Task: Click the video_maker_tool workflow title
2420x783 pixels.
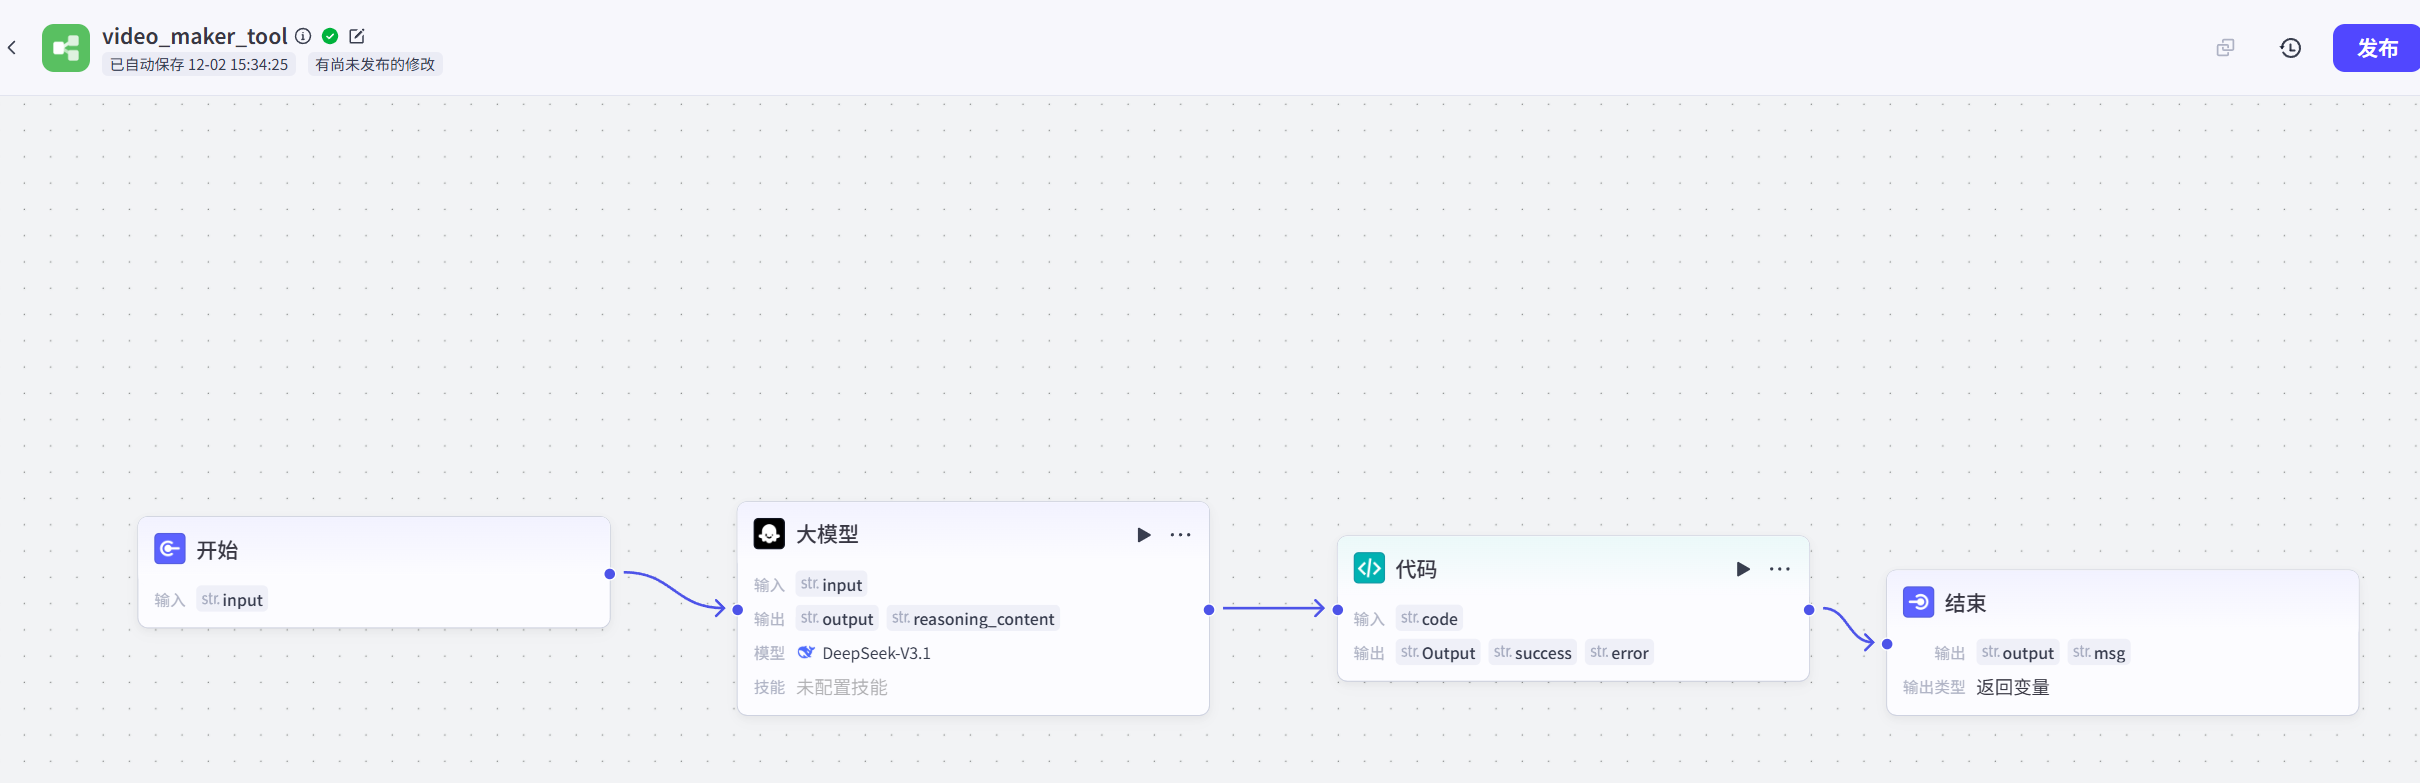Action: (x=195, y=36)
